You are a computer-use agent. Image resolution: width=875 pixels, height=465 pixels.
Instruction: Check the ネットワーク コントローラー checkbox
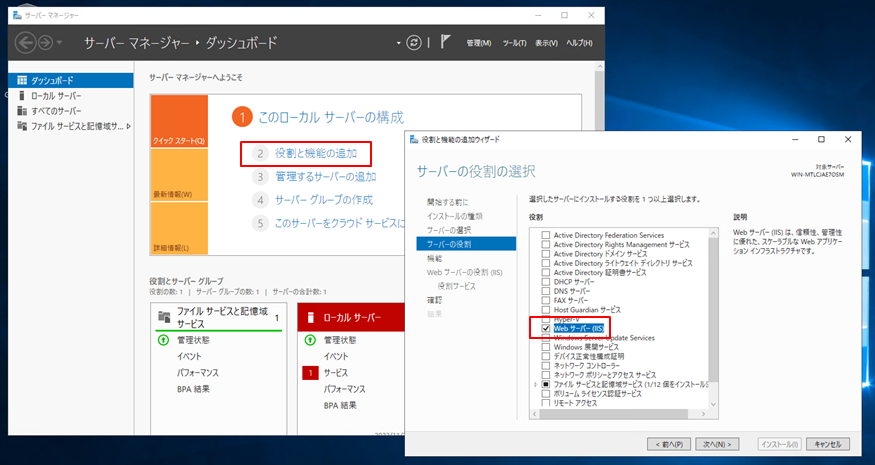point(546,366)
